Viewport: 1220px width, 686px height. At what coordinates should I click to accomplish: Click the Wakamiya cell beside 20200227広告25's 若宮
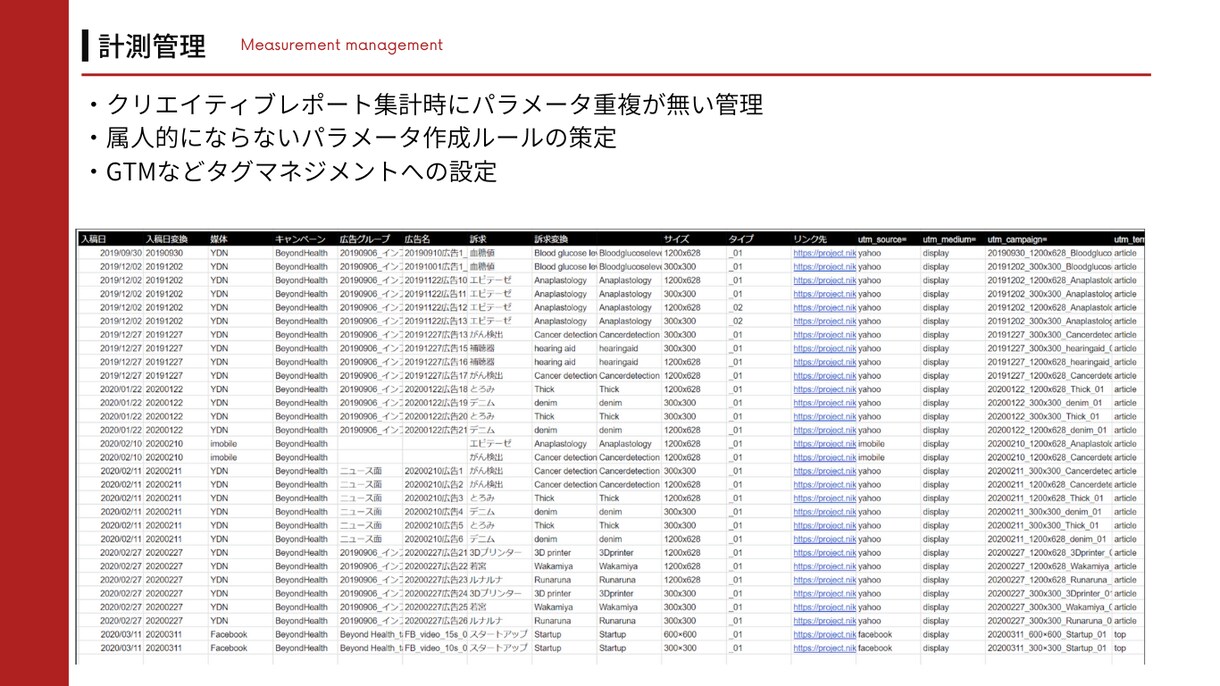pos(554,607)
